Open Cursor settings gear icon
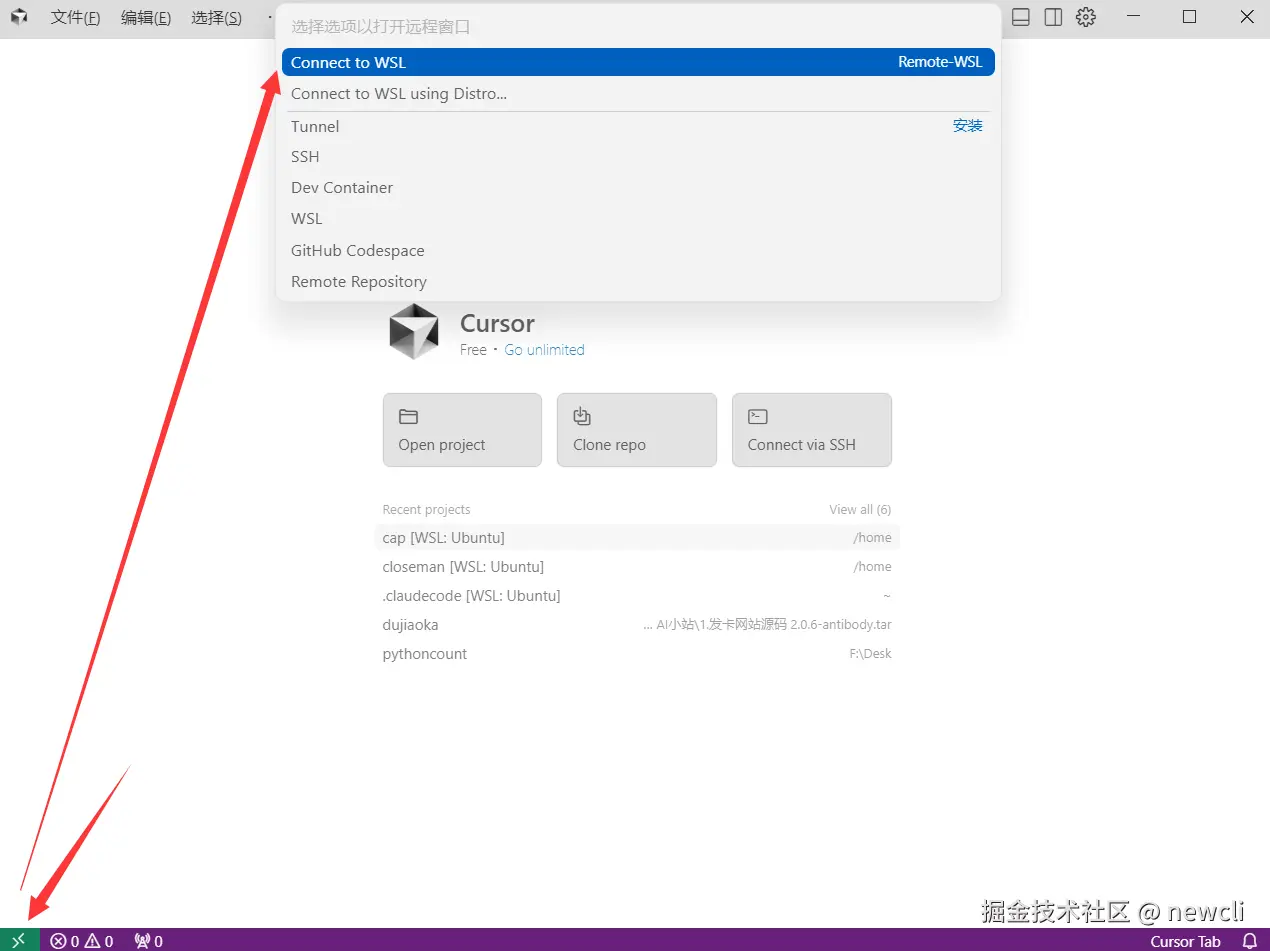Image resolution: width=1270 pixels, height=951 pixels. 1086,17
